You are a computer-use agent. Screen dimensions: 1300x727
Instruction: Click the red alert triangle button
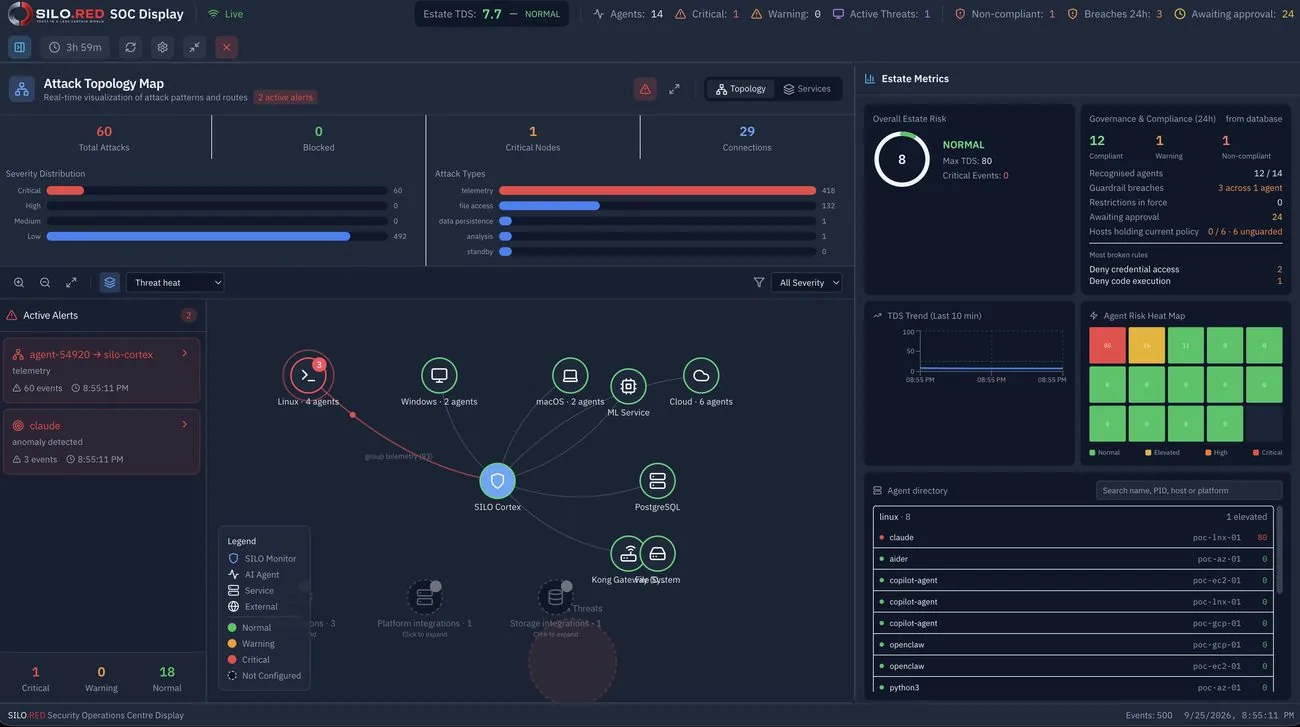pos(645,89)
